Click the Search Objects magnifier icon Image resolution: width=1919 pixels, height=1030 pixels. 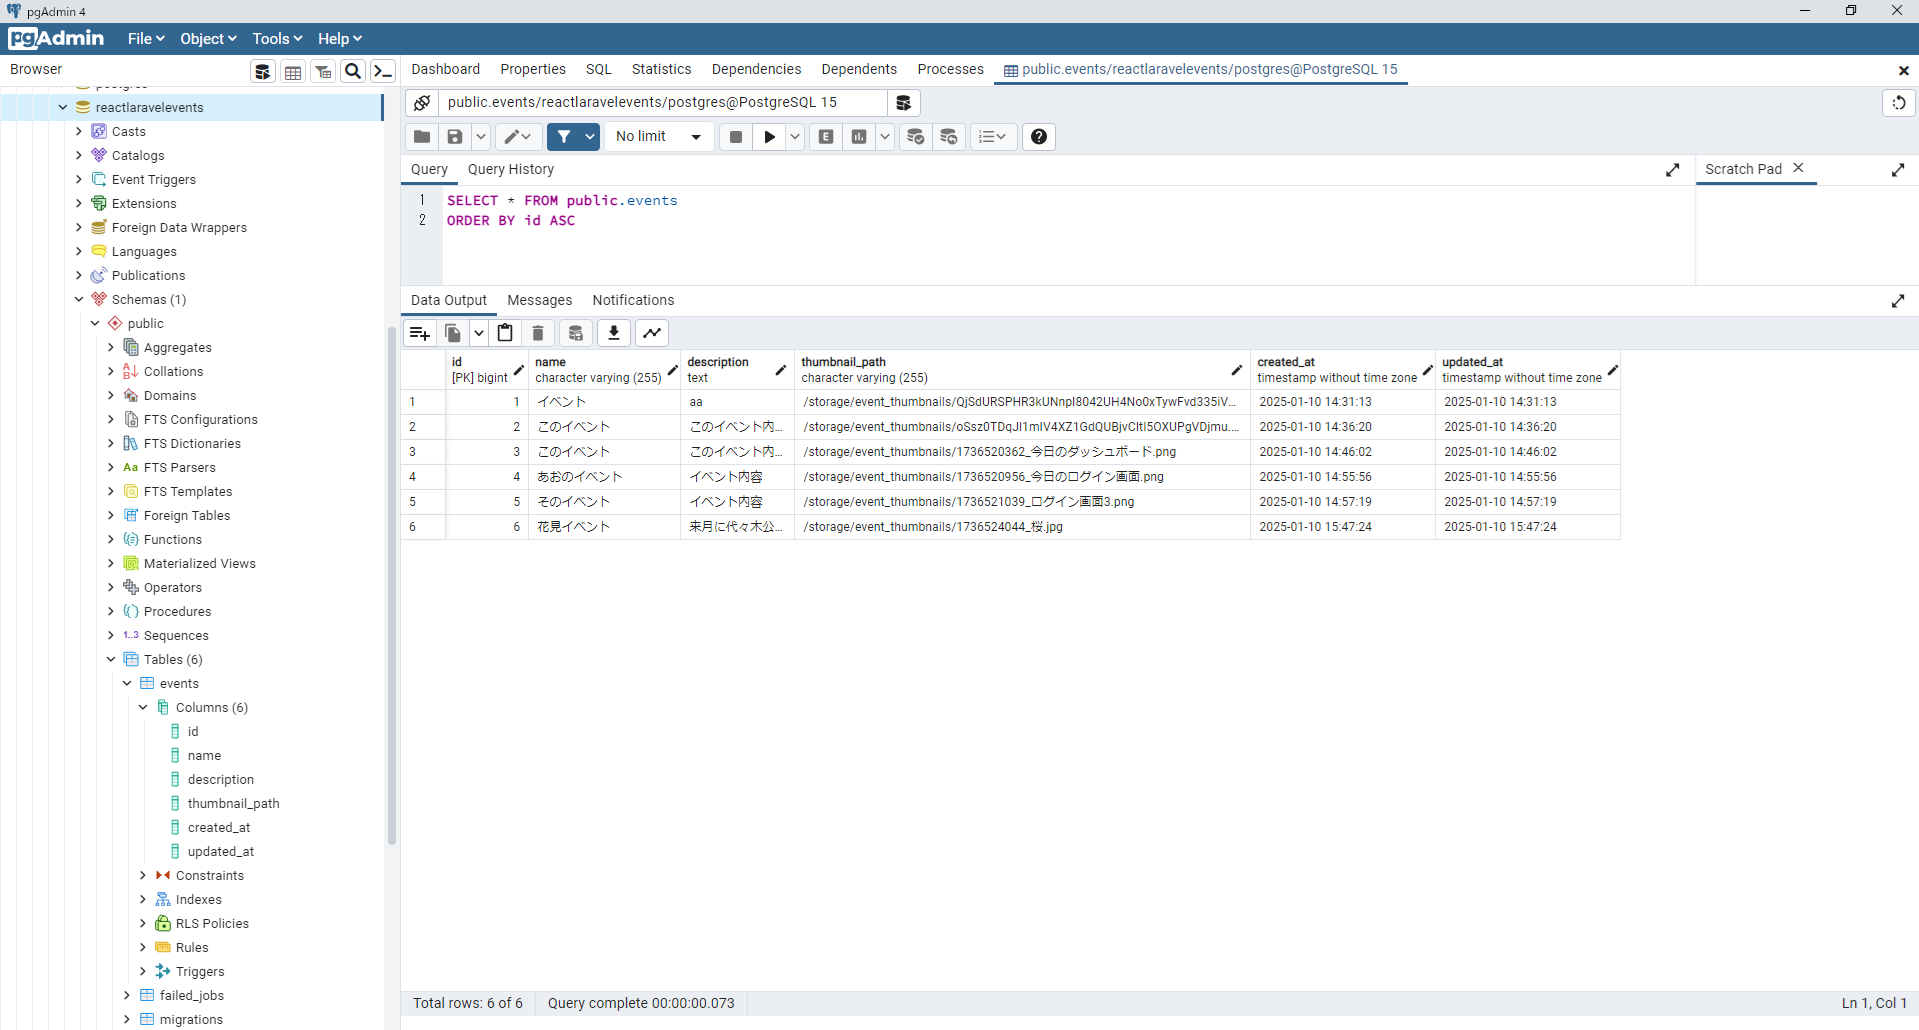[x=353, y=71]
